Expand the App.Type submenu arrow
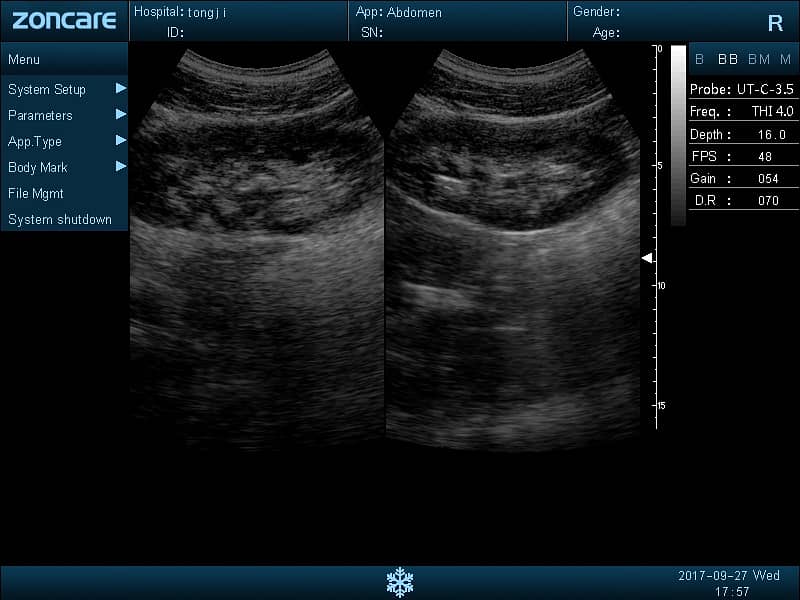 point(121,140)
